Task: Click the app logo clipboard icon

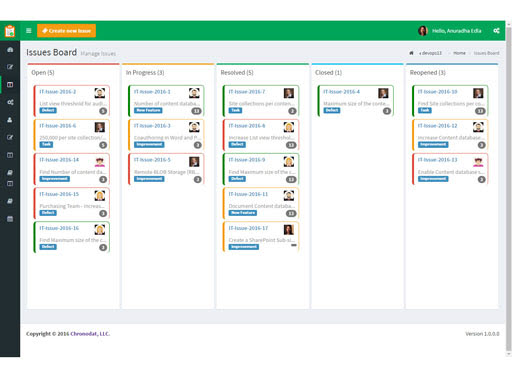Action: (x=10, y=31)
